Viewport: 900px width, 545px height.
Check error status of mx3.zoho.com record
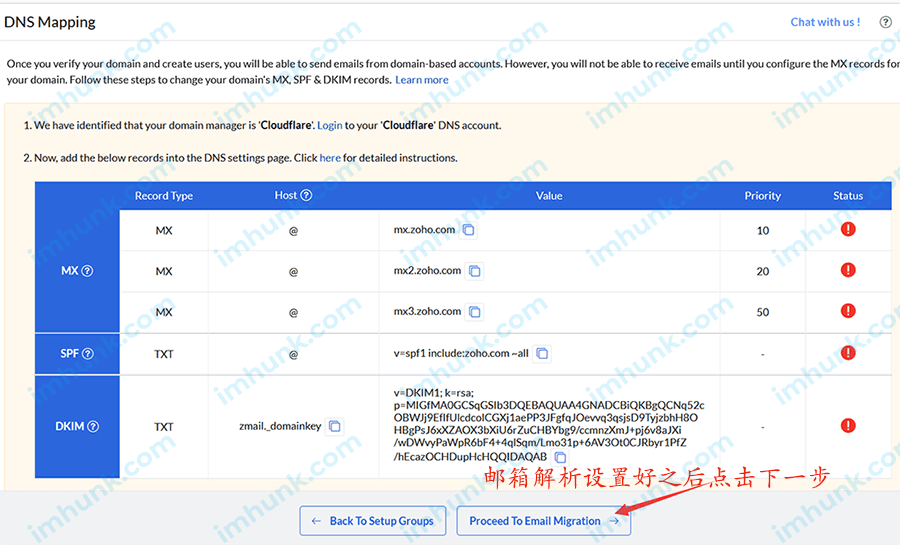848,311
